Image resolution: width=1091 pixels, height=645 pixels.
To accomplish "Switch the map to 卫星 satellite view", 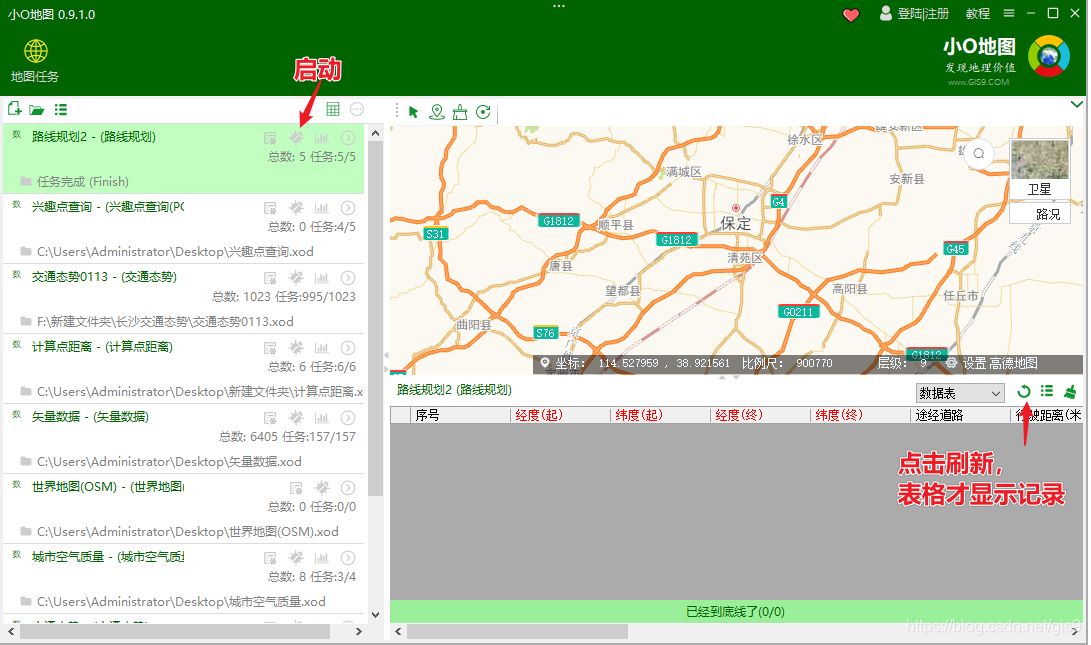I will click(x=1040, y=169).
